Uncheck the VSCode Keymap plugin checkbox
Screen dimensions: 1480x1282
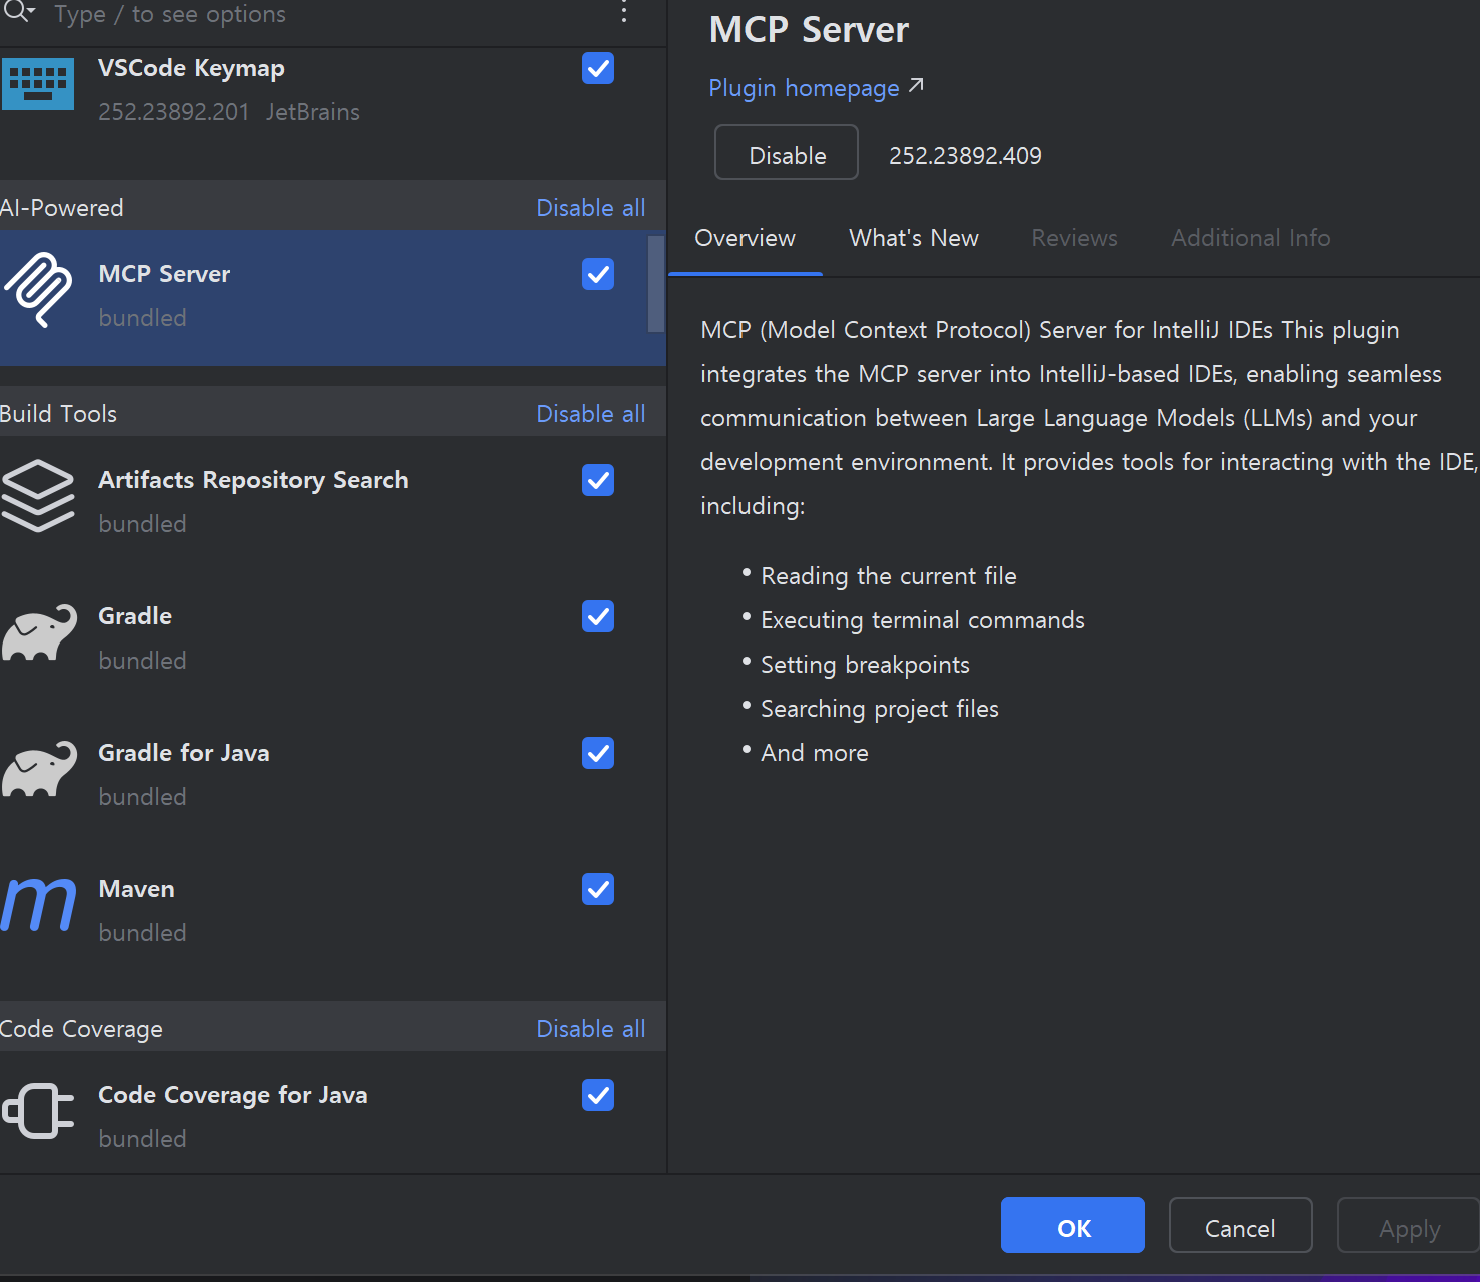tap(598, 68)
